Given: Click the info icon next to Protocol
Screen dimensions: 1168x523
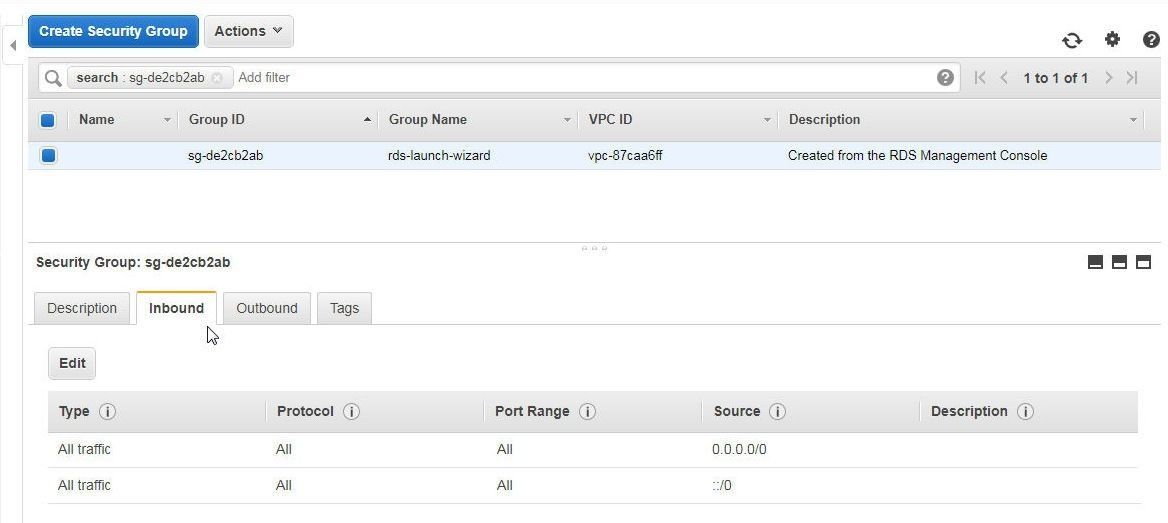Looking at the screenshot, I should 352,411.
